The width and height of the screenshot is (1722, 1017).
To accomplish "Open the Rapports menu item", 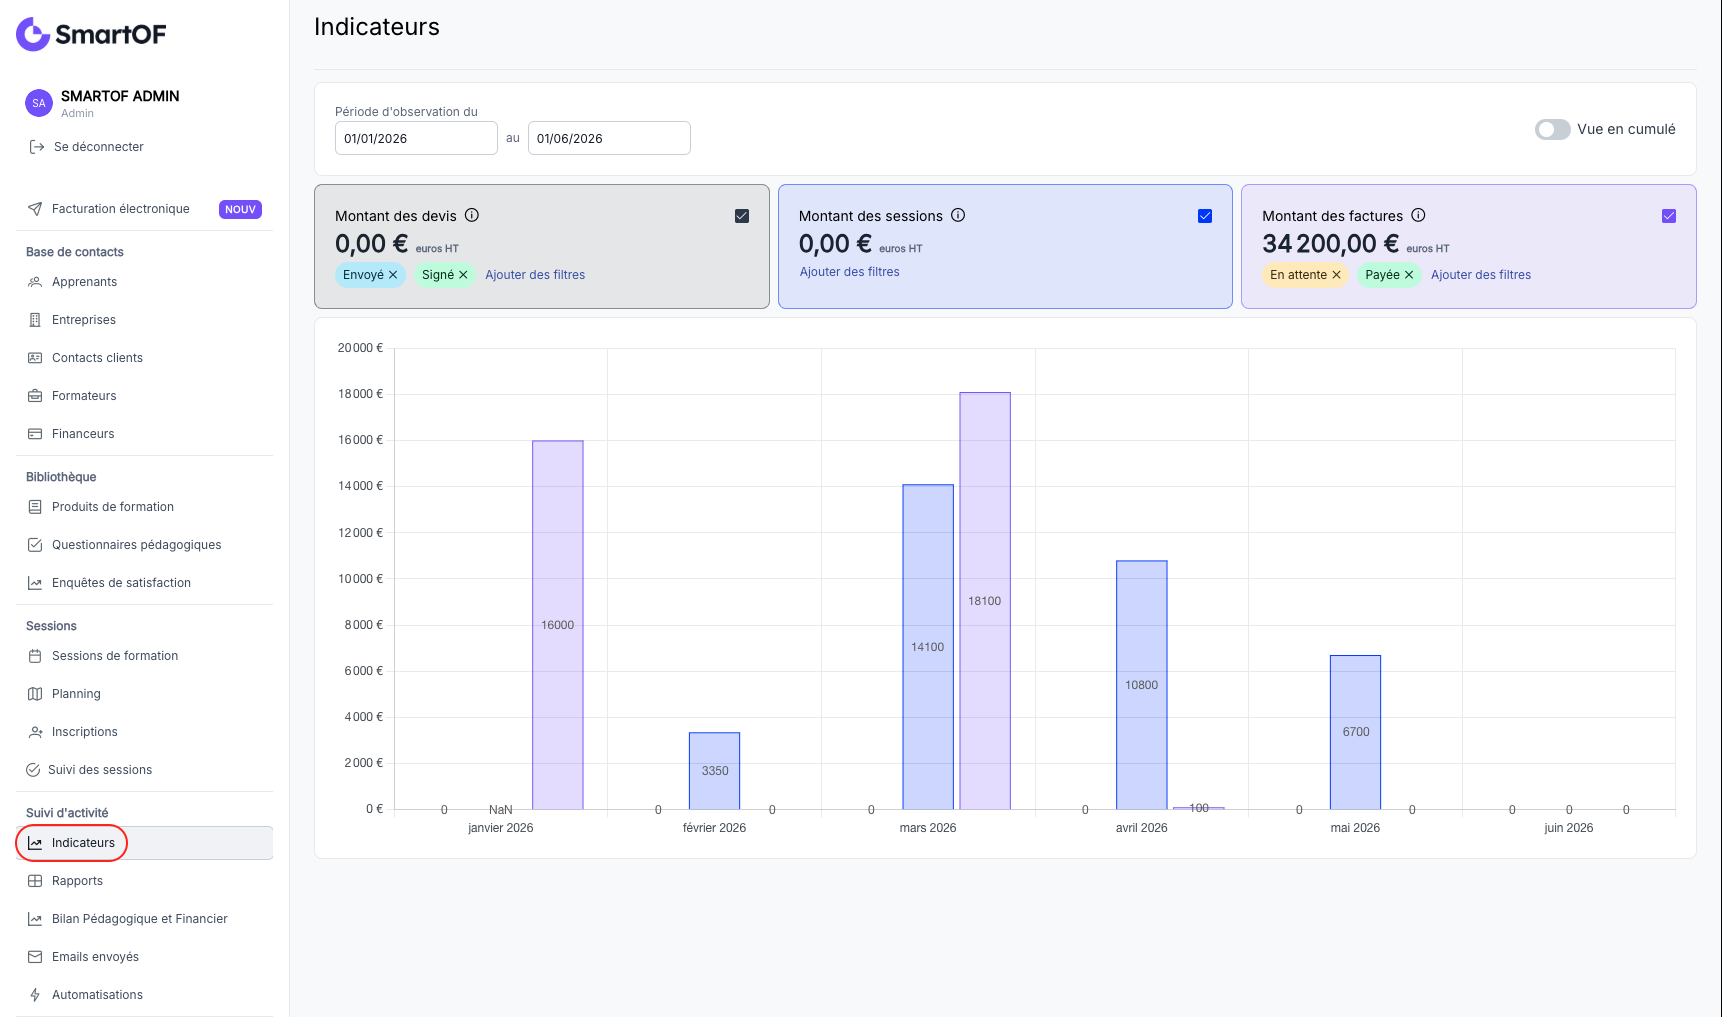I will (77, 881).
